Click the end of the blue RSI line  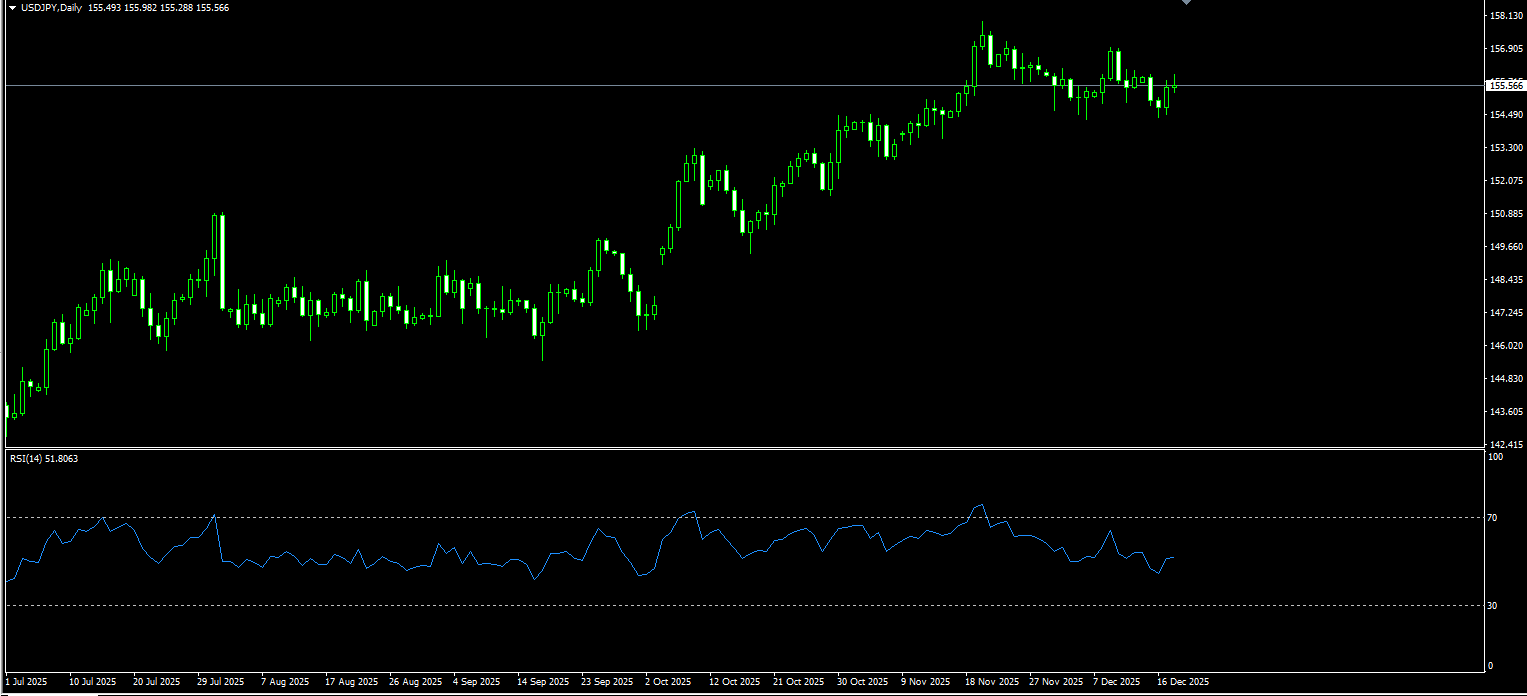1174,557
